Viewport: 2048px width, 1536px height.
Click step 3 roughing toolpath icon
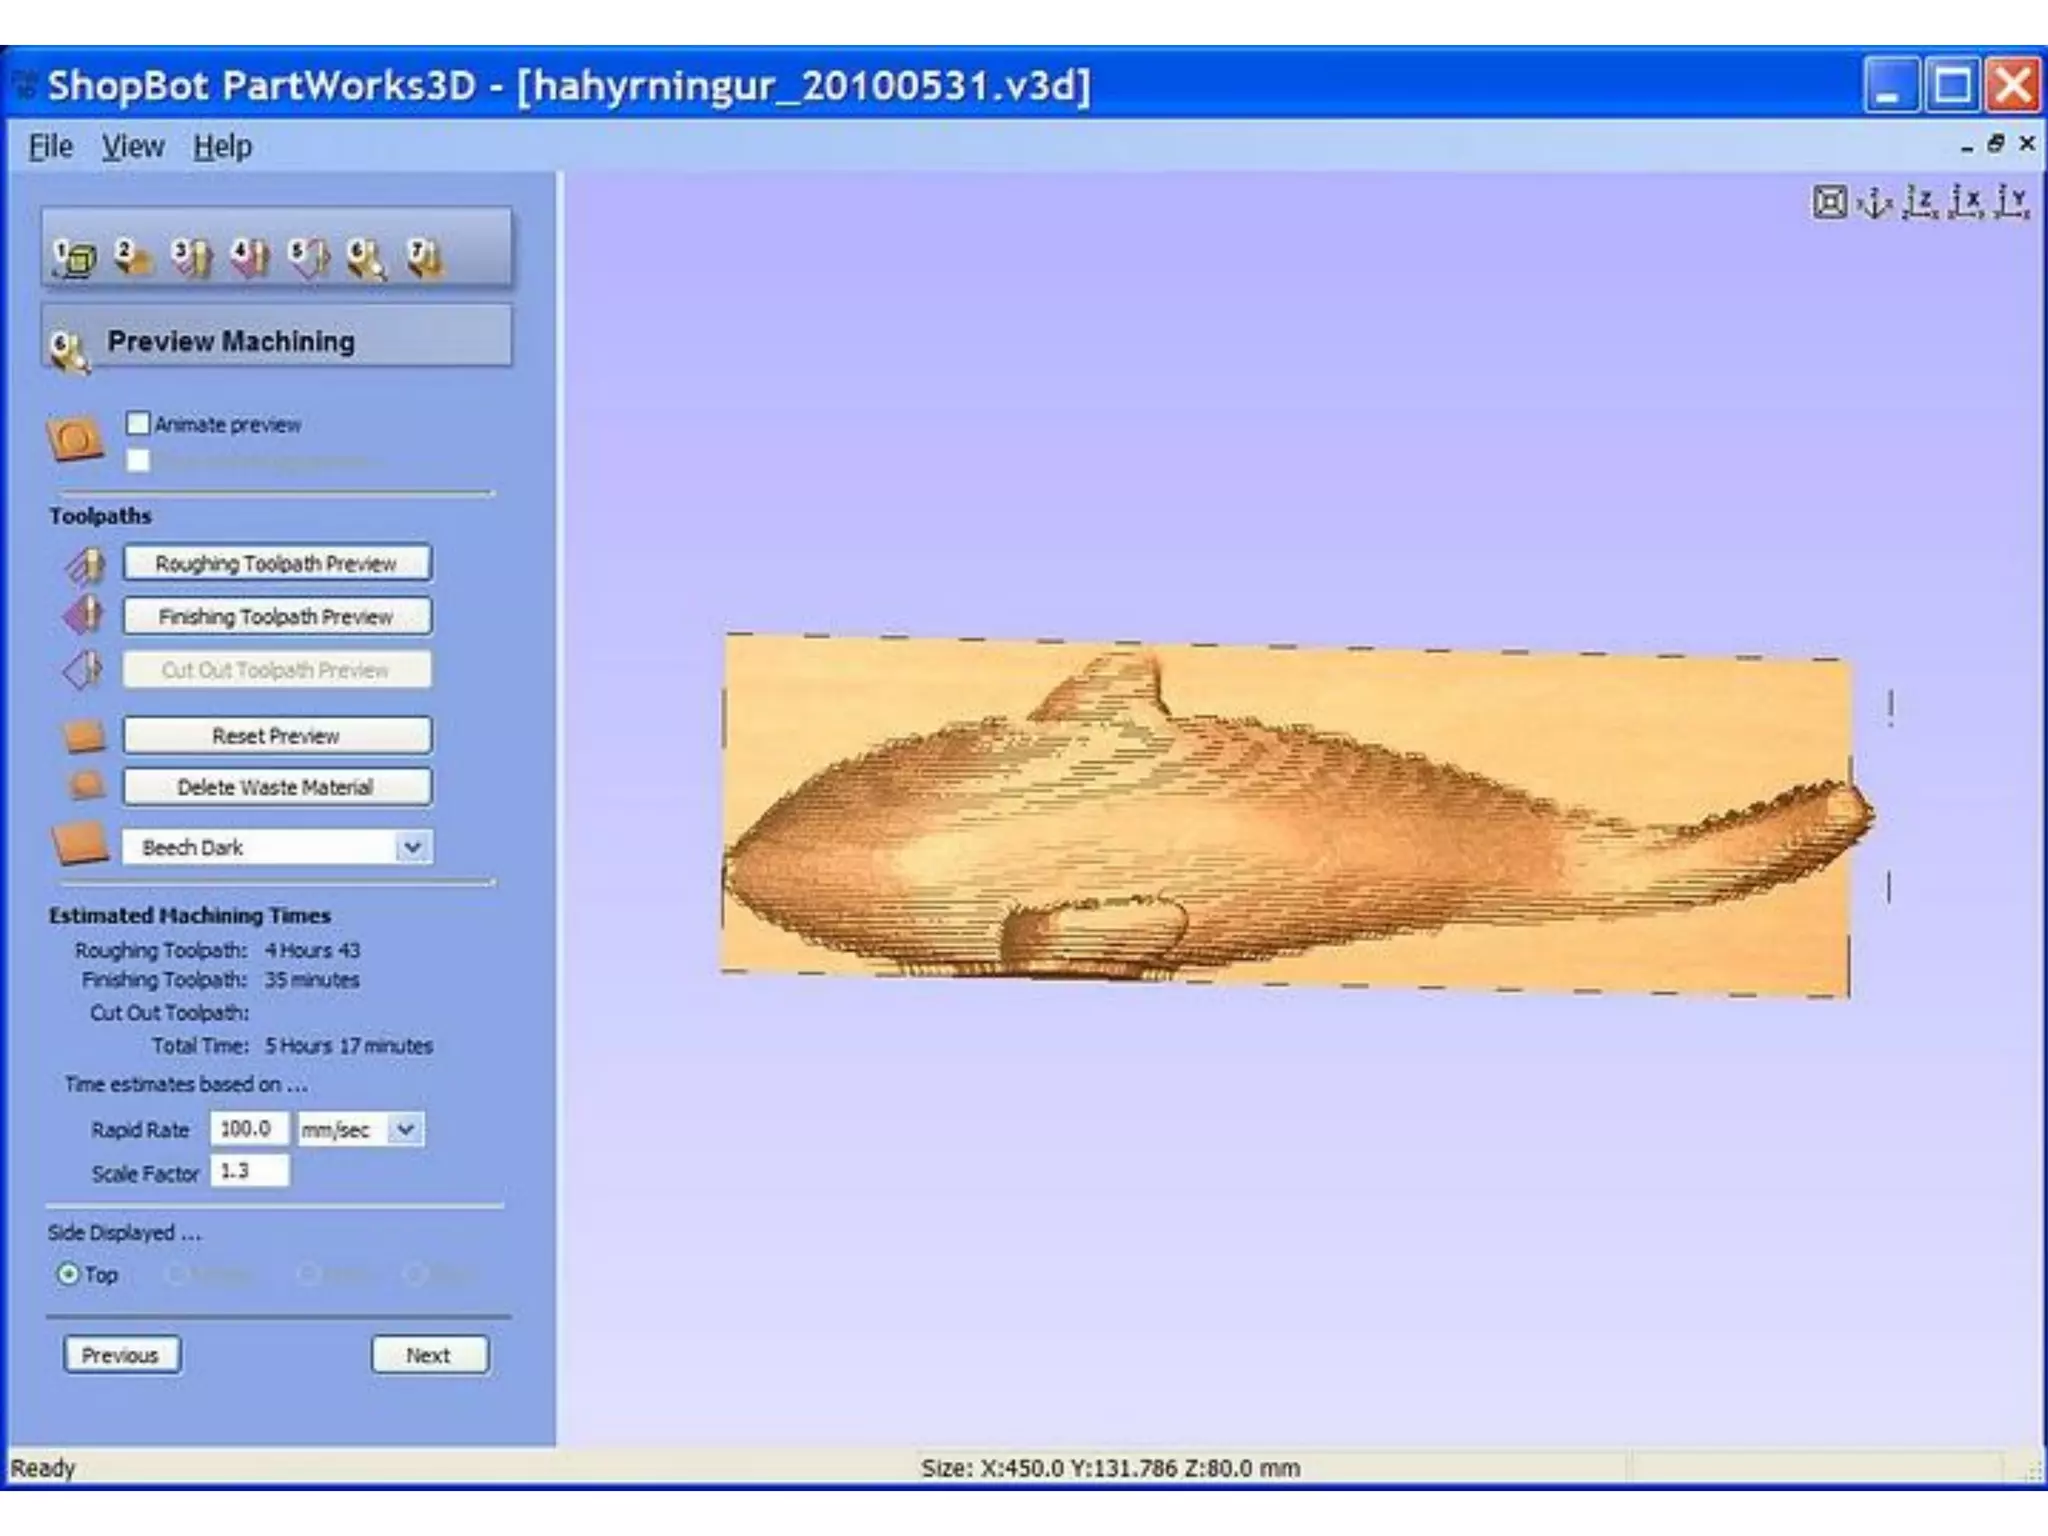(x=191, y=258)
